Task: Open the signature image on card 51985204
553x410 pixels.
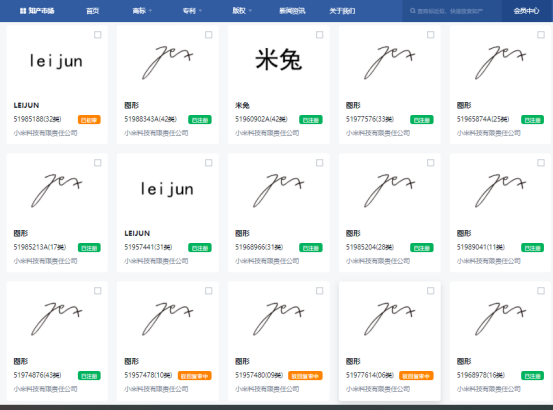Action: tap(390, 190)
